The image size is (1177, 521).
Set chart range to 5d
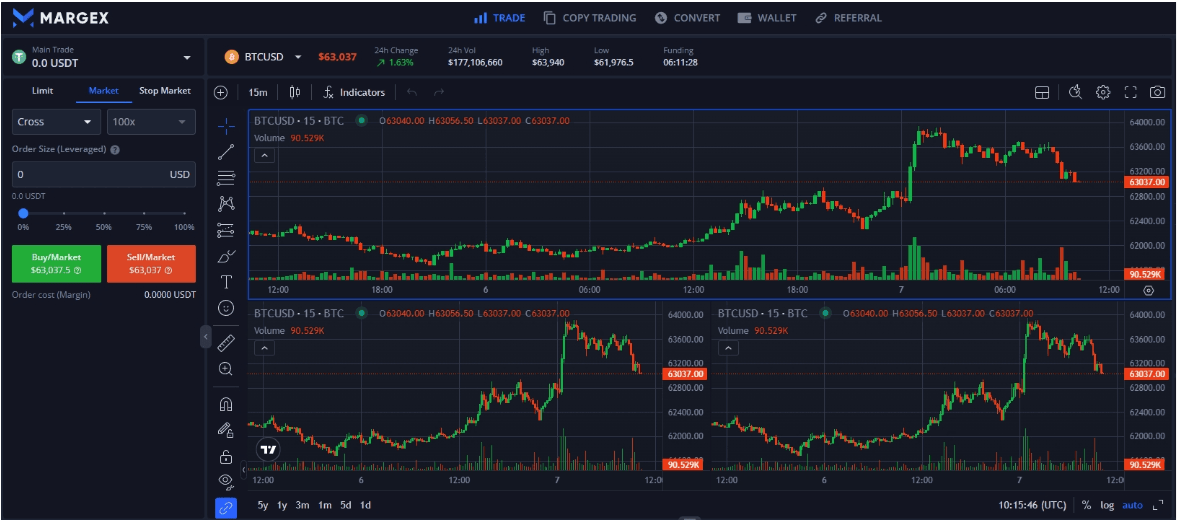click(x=345, y=505)
